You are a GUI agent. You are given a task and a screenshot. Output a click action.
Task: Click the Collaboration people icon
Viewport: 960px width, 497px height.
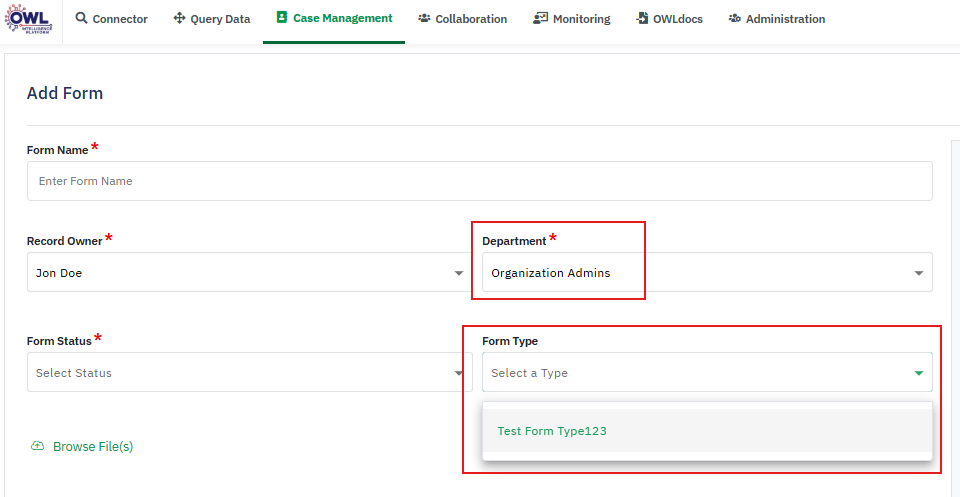pyautogui.click(x=424, y=19)
